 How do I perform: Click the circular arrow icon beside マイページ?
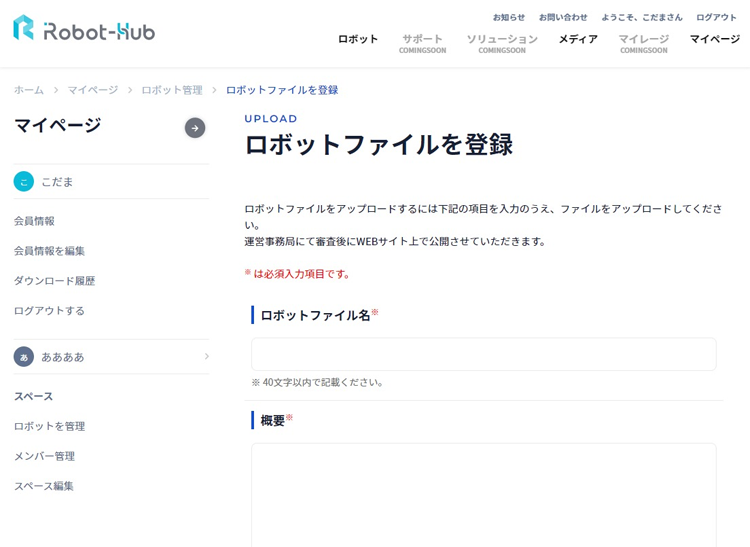pos(195,128)
